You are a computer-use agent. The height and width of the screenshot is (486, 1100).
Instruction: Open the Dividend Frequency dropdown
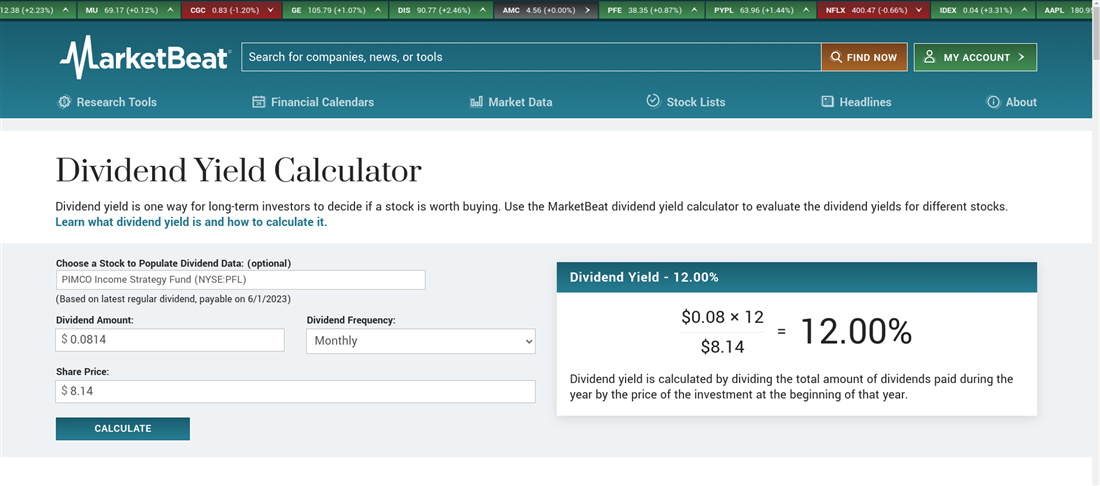[421, 341]
